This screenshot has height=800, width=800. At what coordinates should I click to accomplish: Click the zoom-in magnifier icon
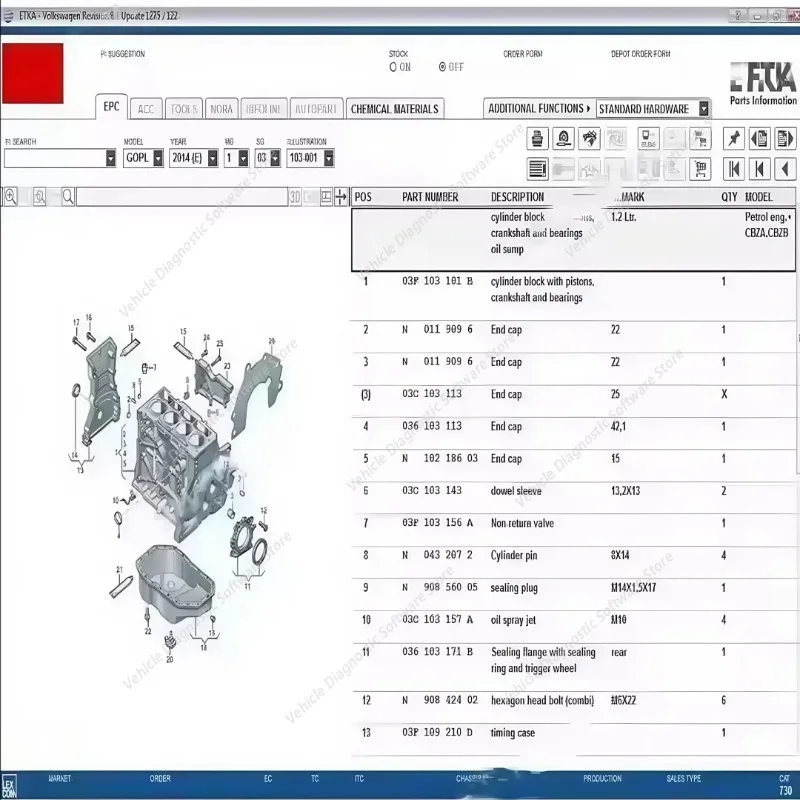(x=10, y=196)
